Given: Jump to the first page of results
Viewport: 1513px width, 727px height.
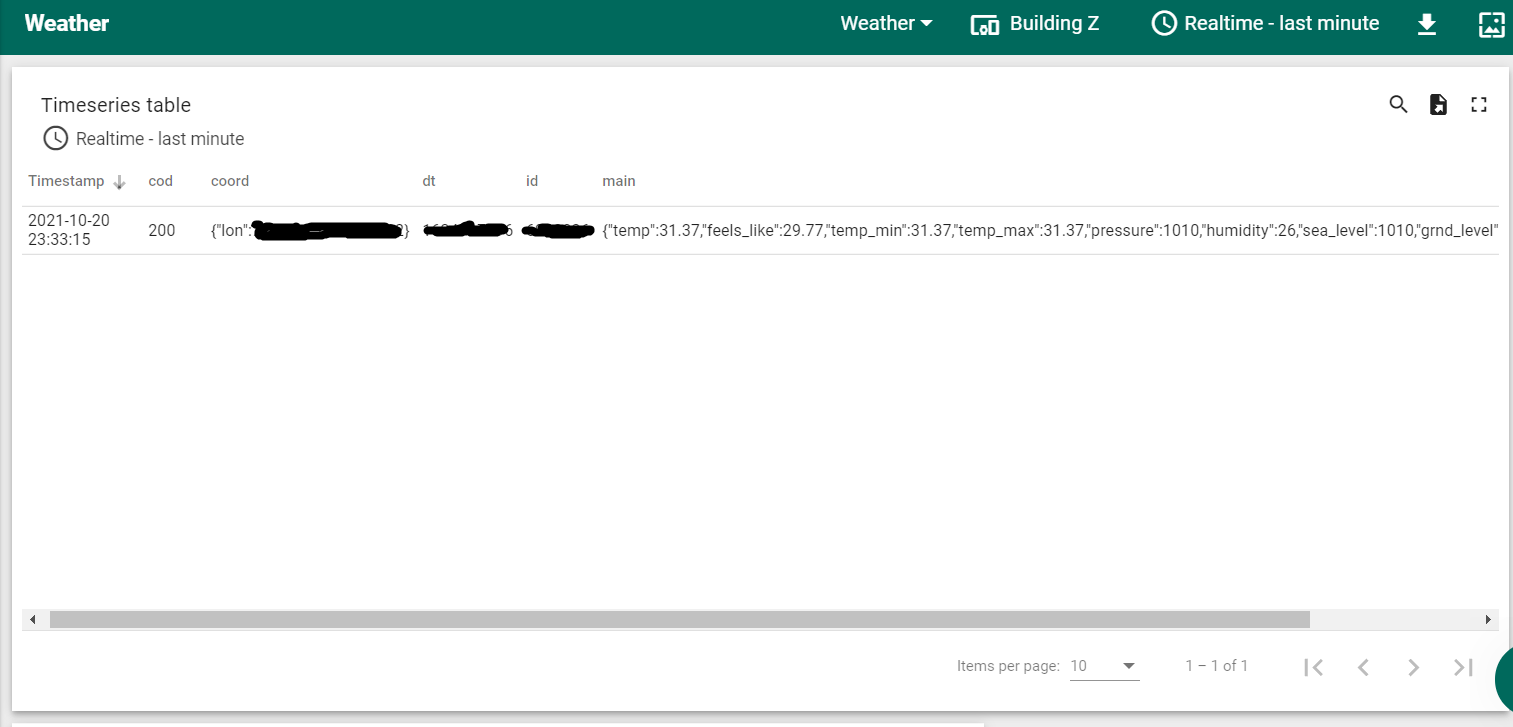Looking at the screenshot, I should [1313, 666].
